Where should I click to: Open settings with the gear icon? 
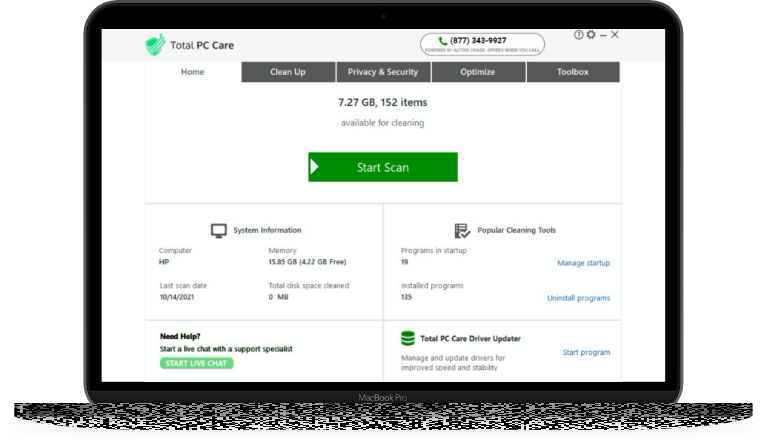pos(590,36)
